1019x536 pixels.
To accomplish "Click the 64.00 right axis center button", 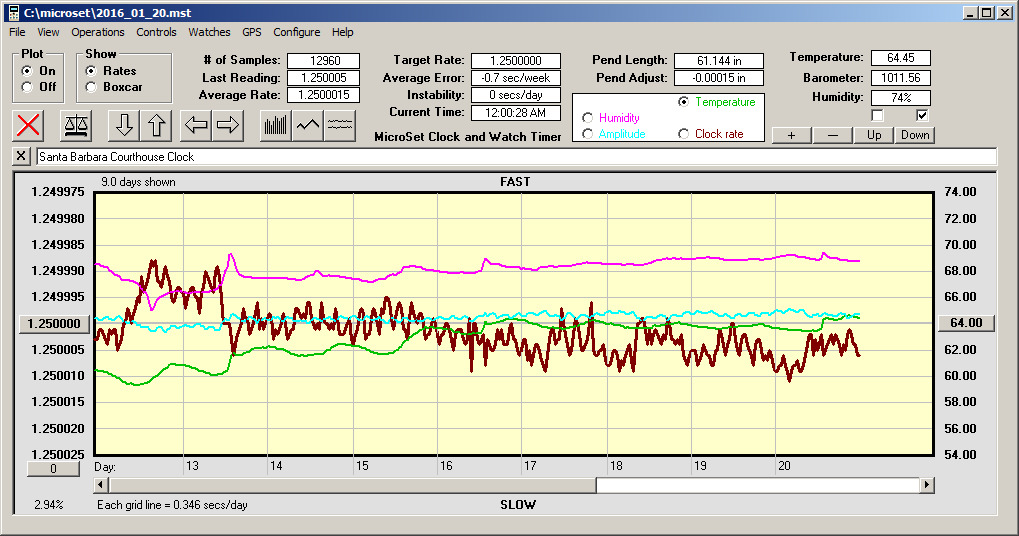I will pyautogui.click(x=966, y=323).
